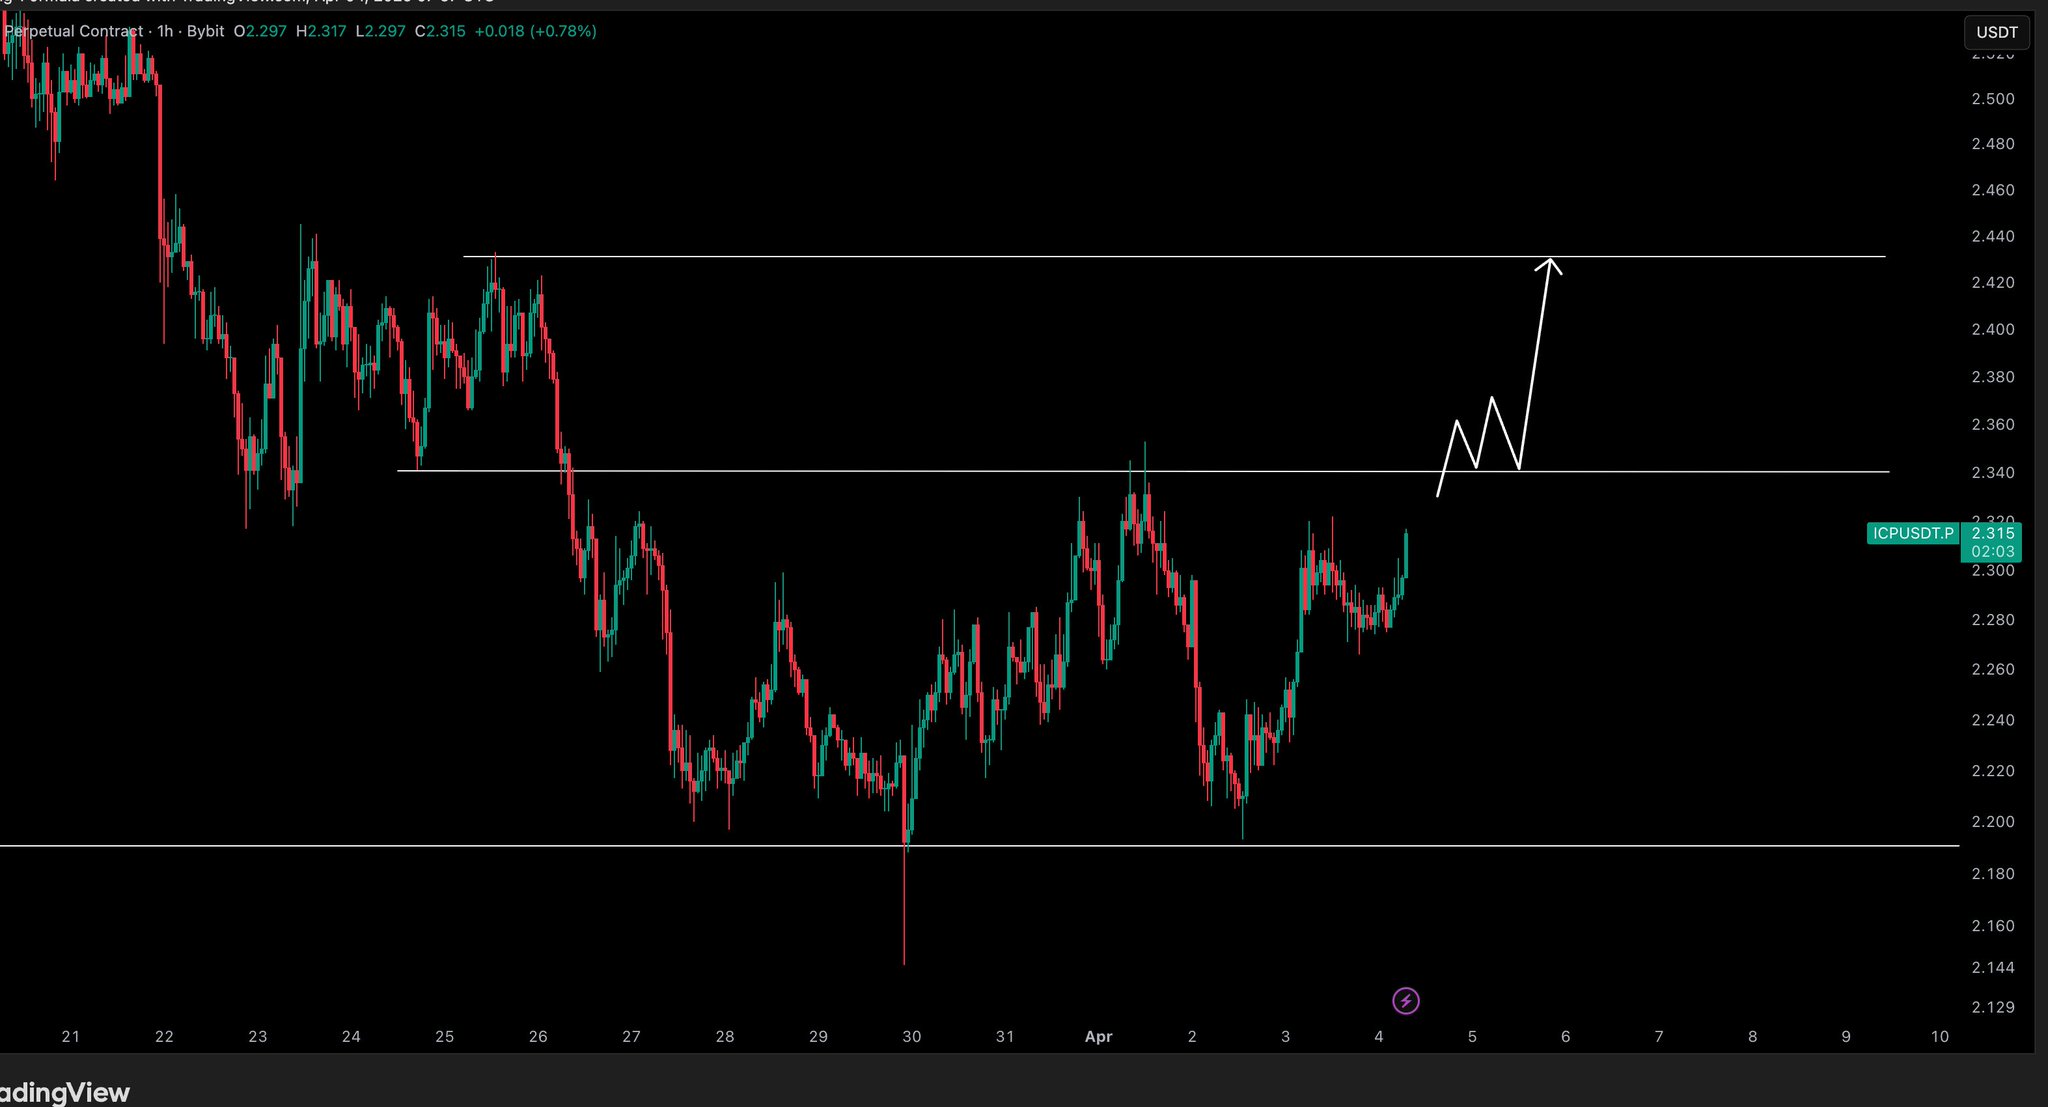Viewport: 2048px width, 1107px height.
Task: Click the TradingView logo at bottom left
Action: coord(65,1092)
